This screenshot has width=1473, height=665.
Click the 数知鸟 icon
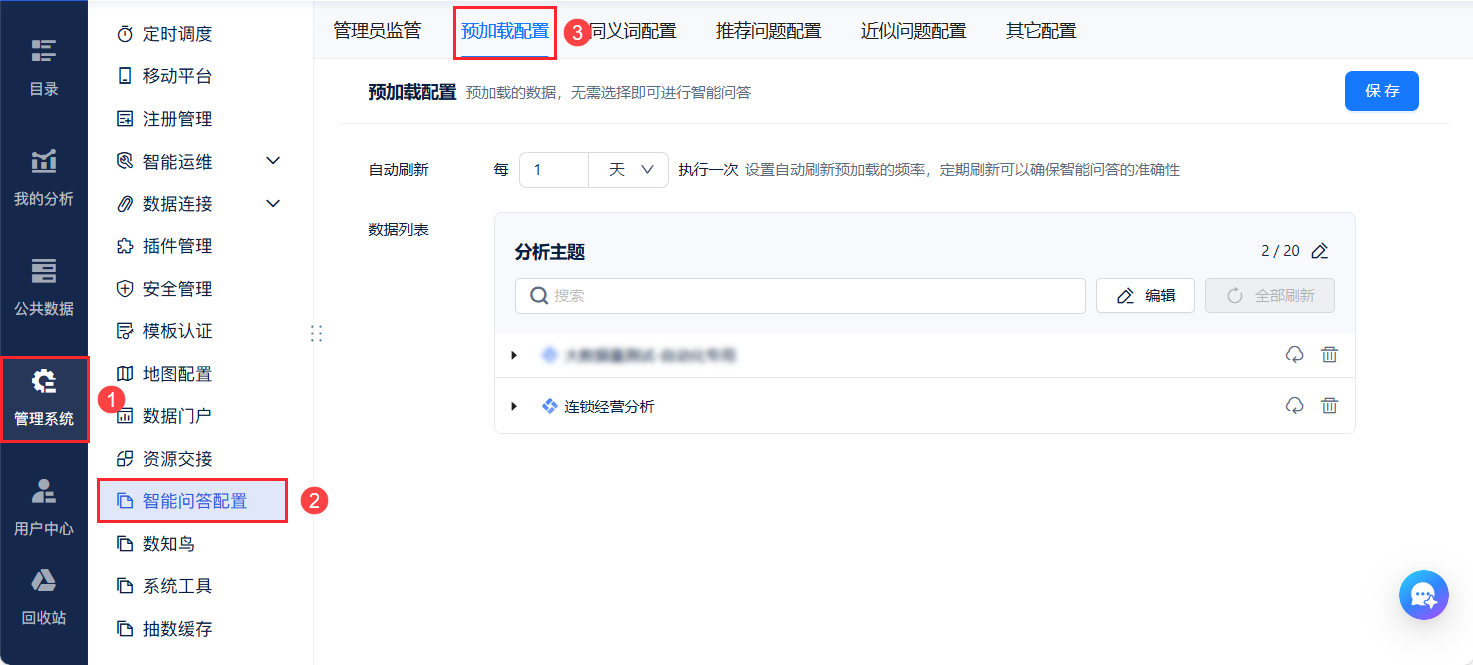click(x=125, y=544)
